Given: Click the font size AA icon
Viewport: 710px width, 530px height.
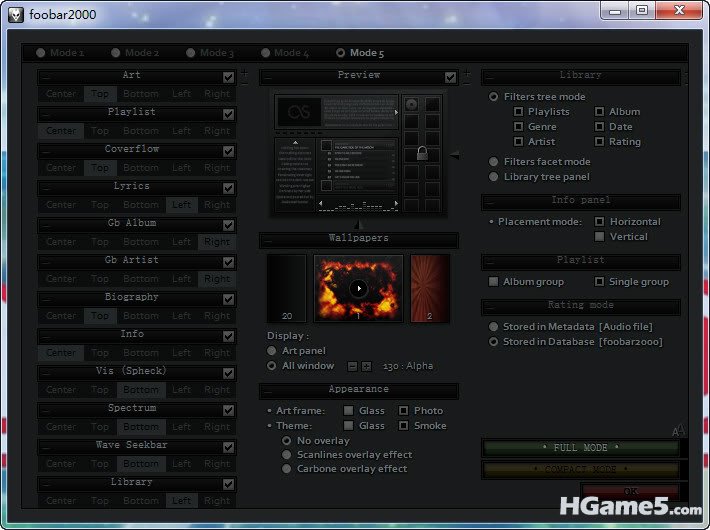Looking at the screenshot, I should pos(679,430).
